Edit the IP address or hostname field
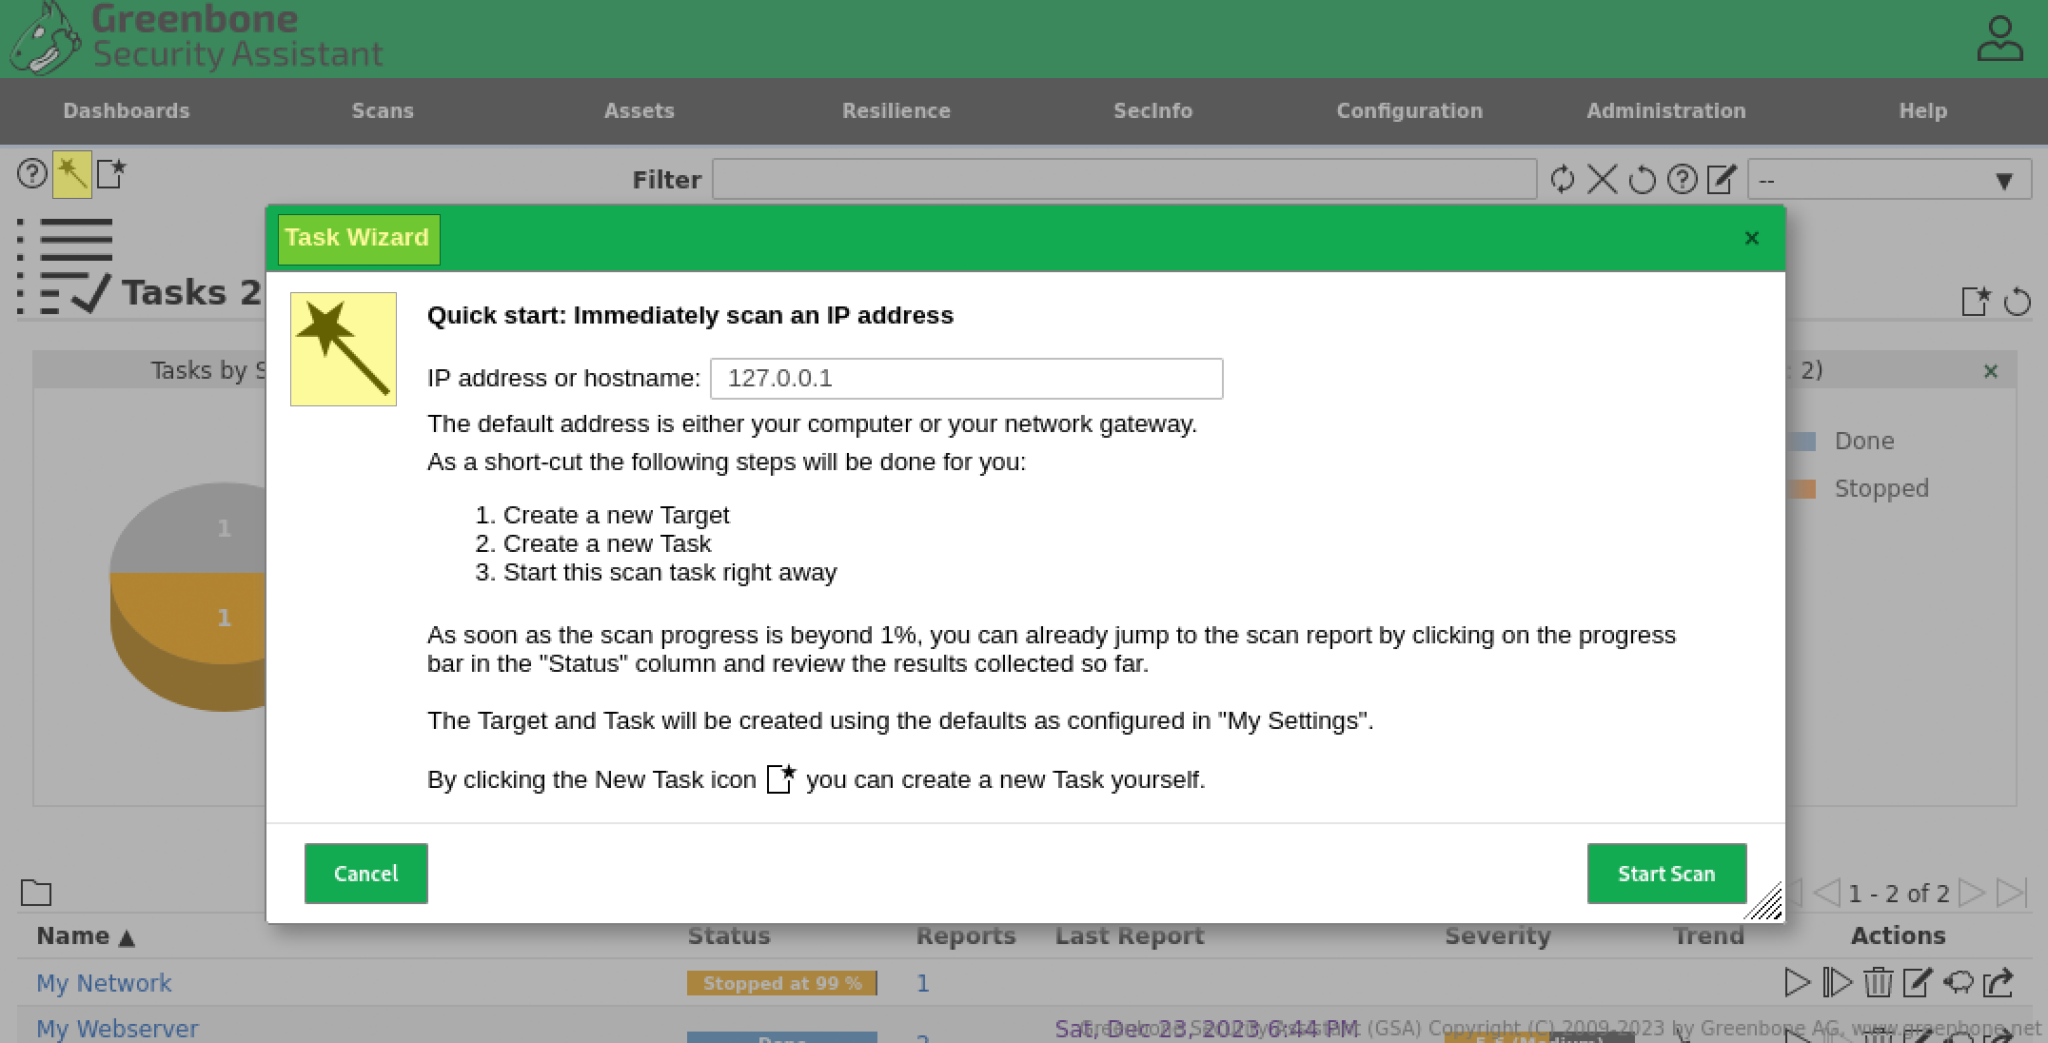 [x=966, y=378]
